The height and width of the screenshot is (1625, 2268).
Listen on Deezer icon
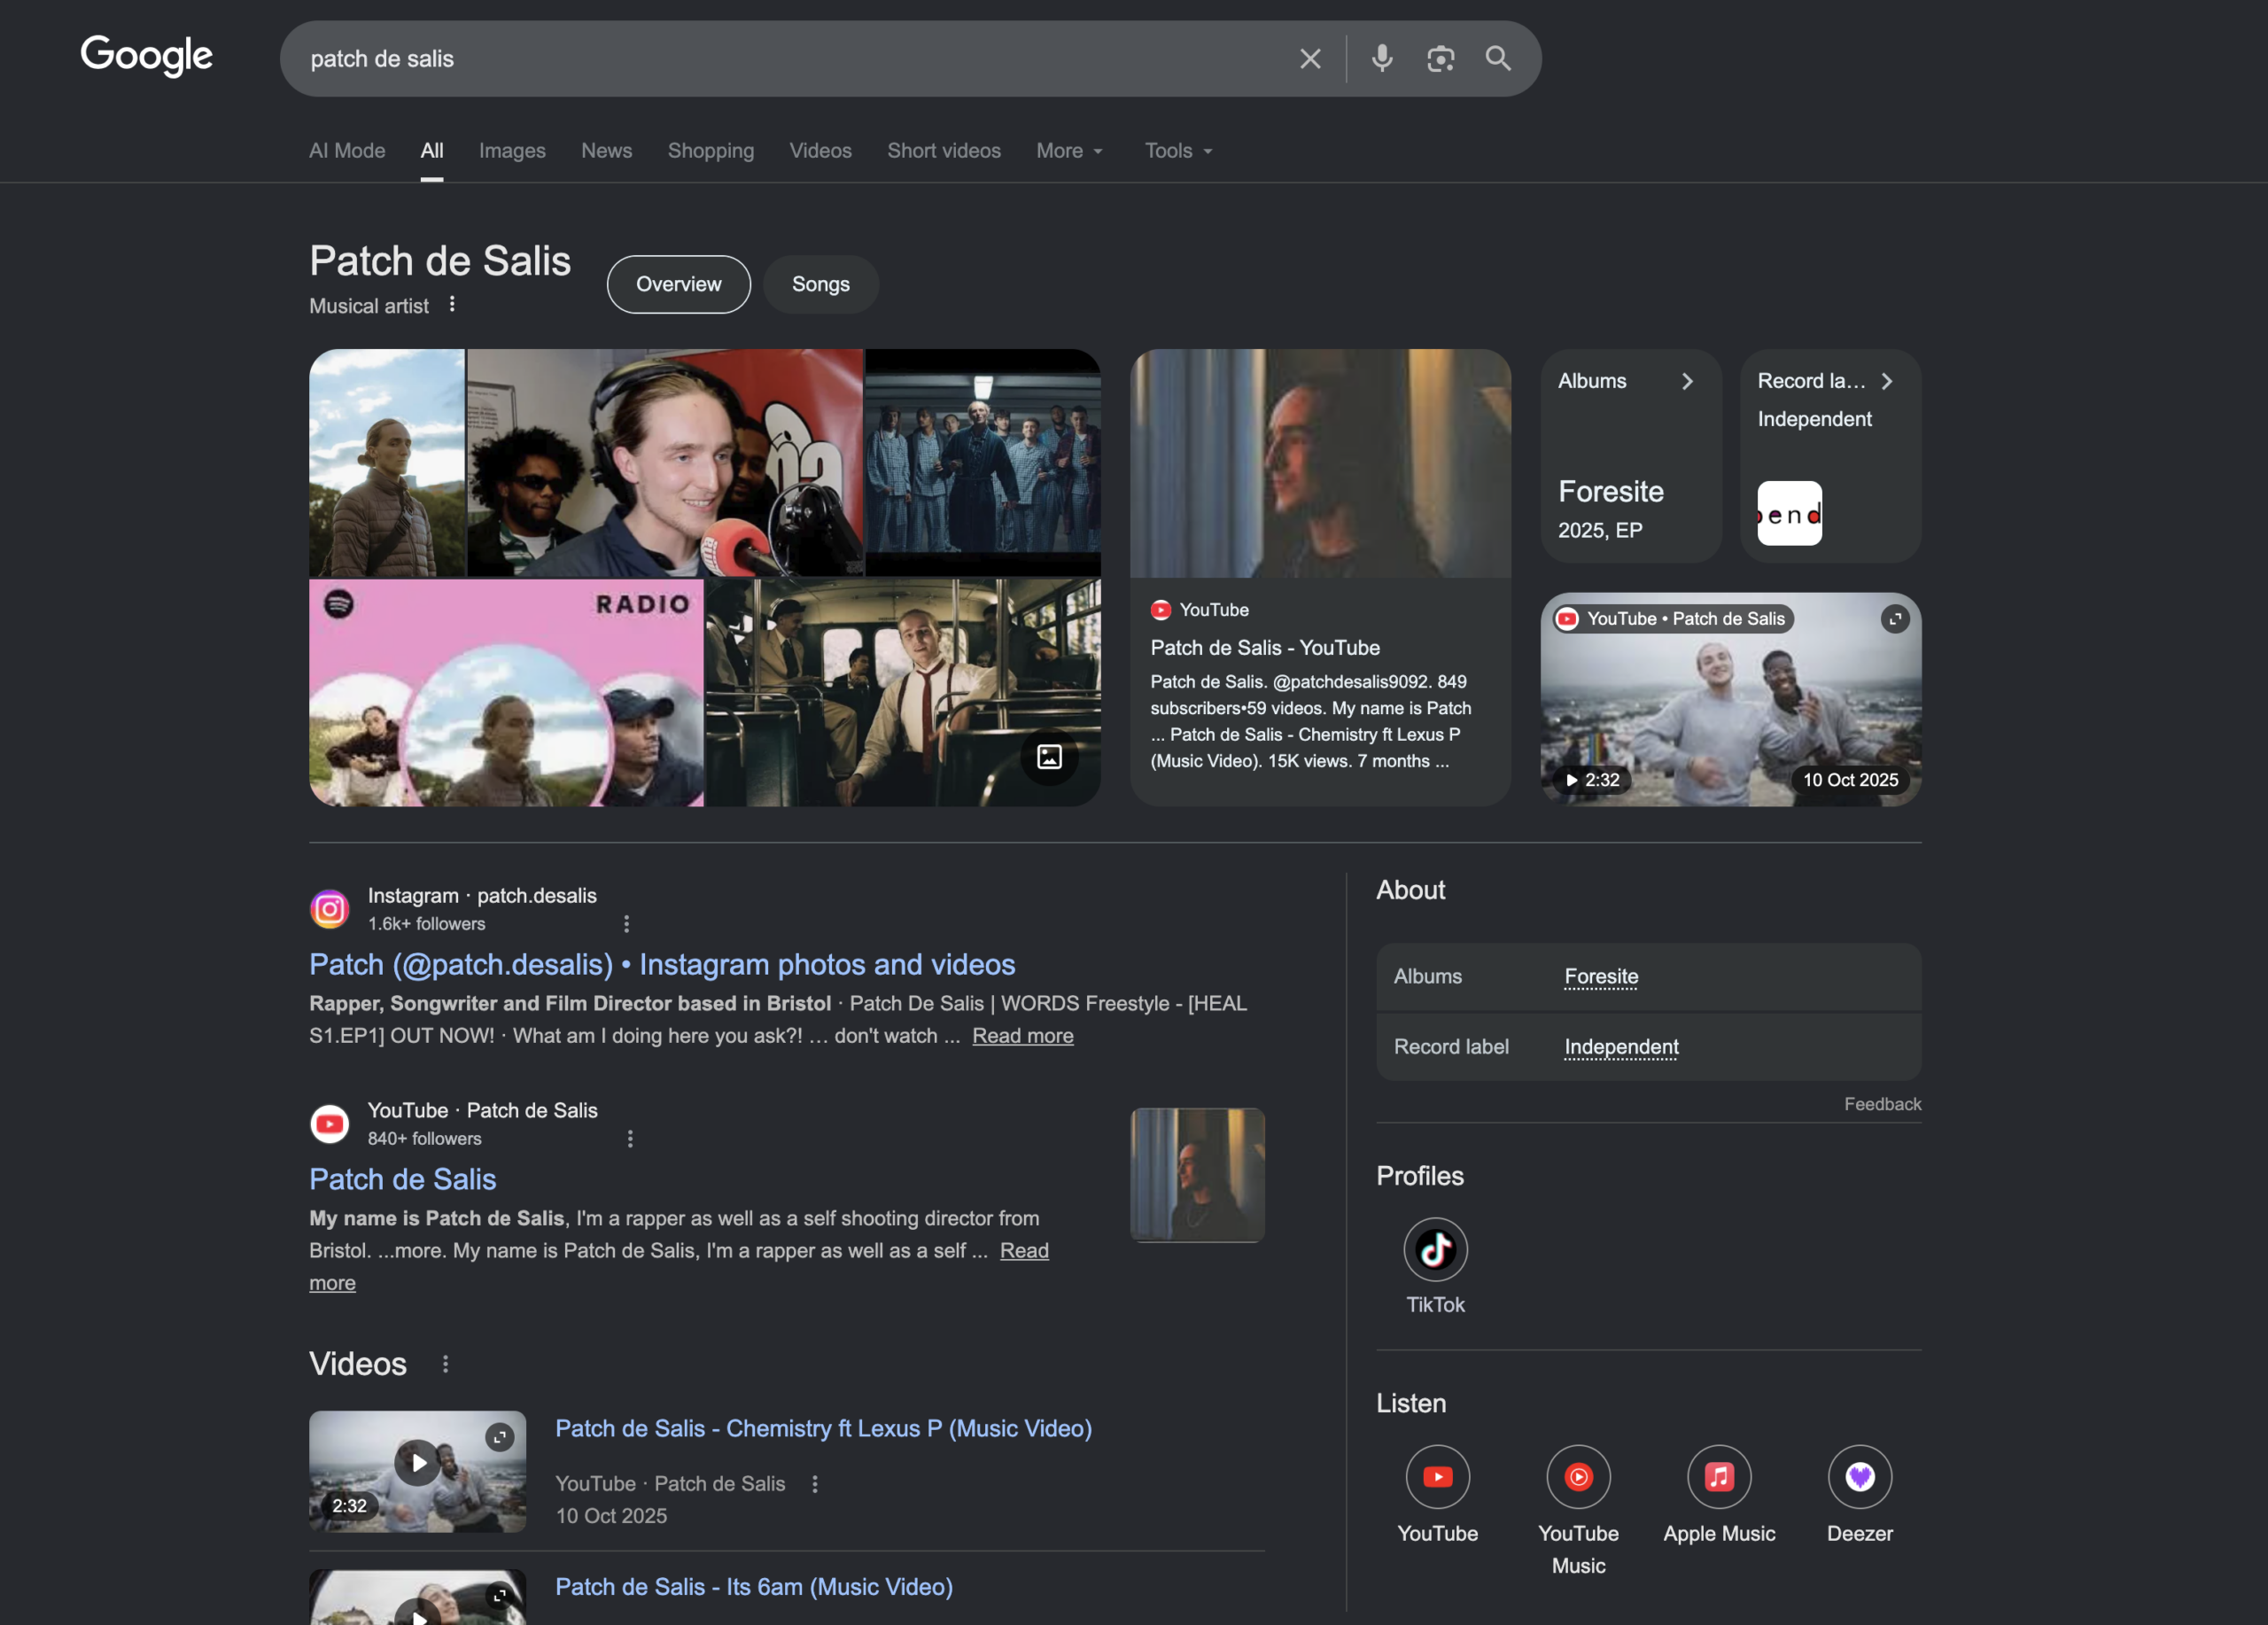pyautogui.click(x=1859, y=1476)
